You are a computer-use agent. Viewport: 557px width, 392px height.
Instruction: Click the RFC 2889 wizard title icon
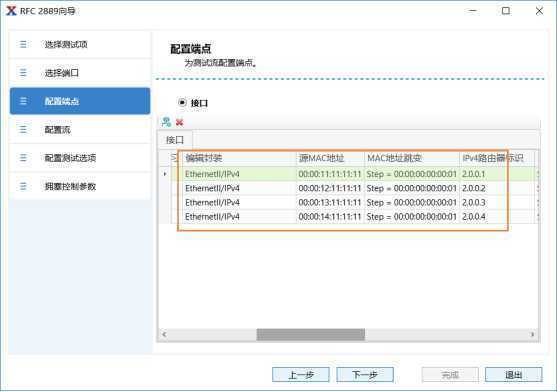click(11, 11)
